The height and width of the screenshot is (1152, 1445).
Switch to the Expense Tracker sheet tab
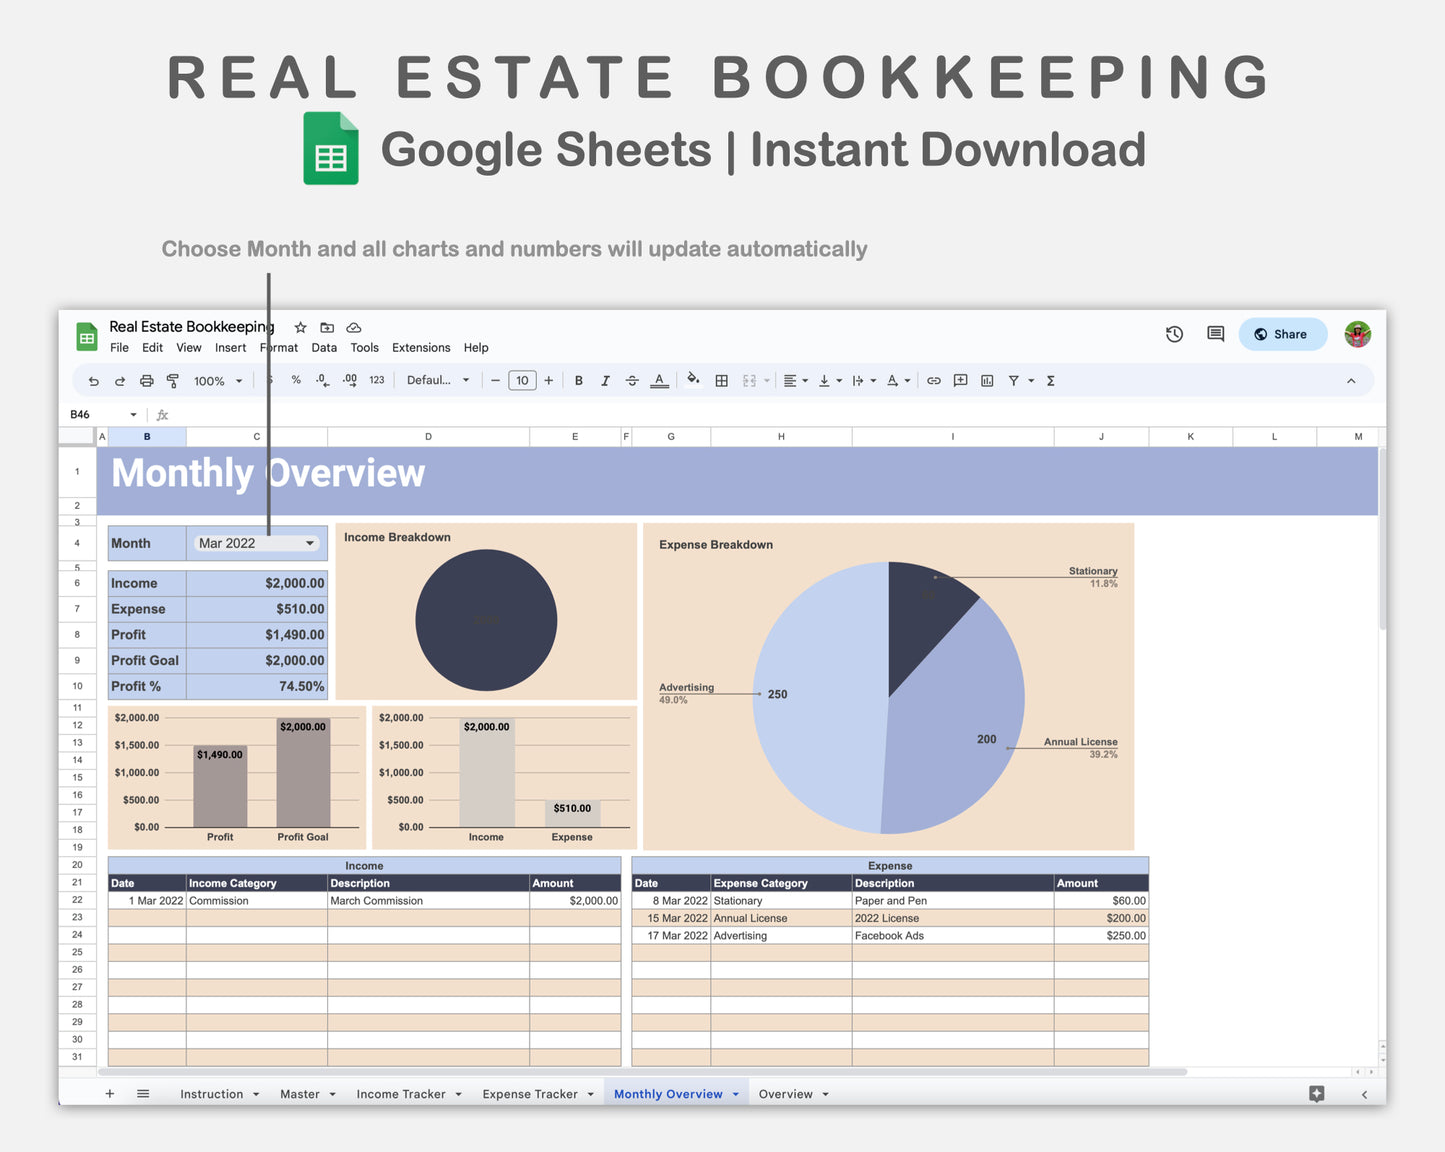point(530,1094)
